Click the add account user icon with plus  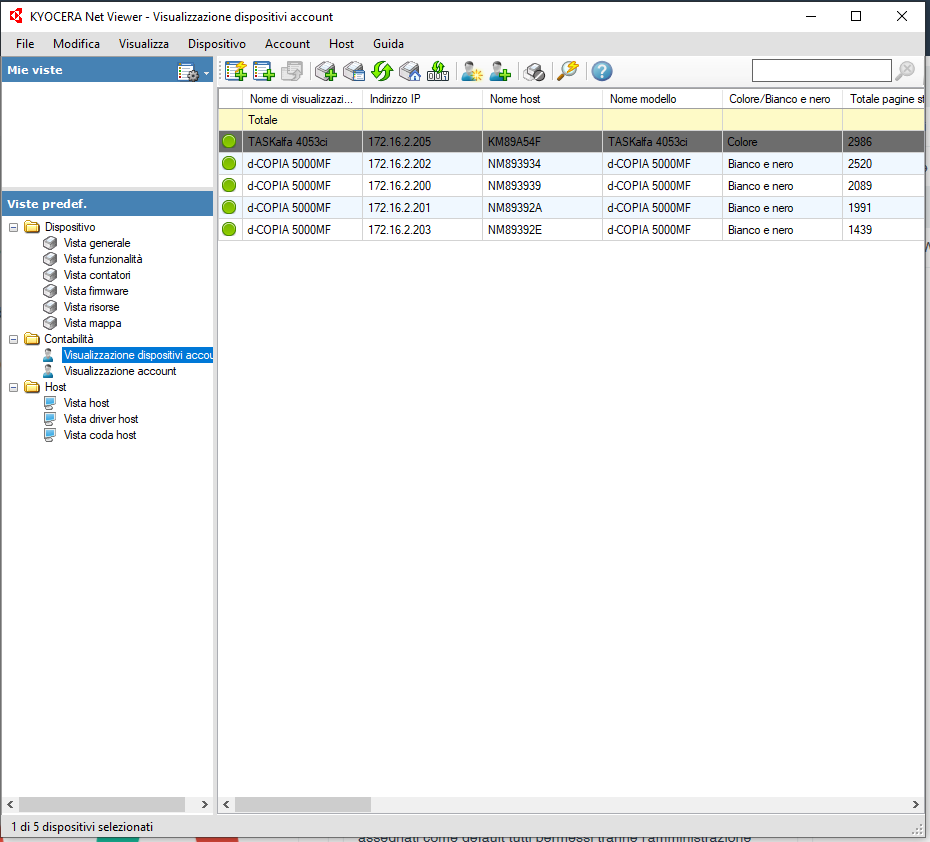tap(500, 71)
